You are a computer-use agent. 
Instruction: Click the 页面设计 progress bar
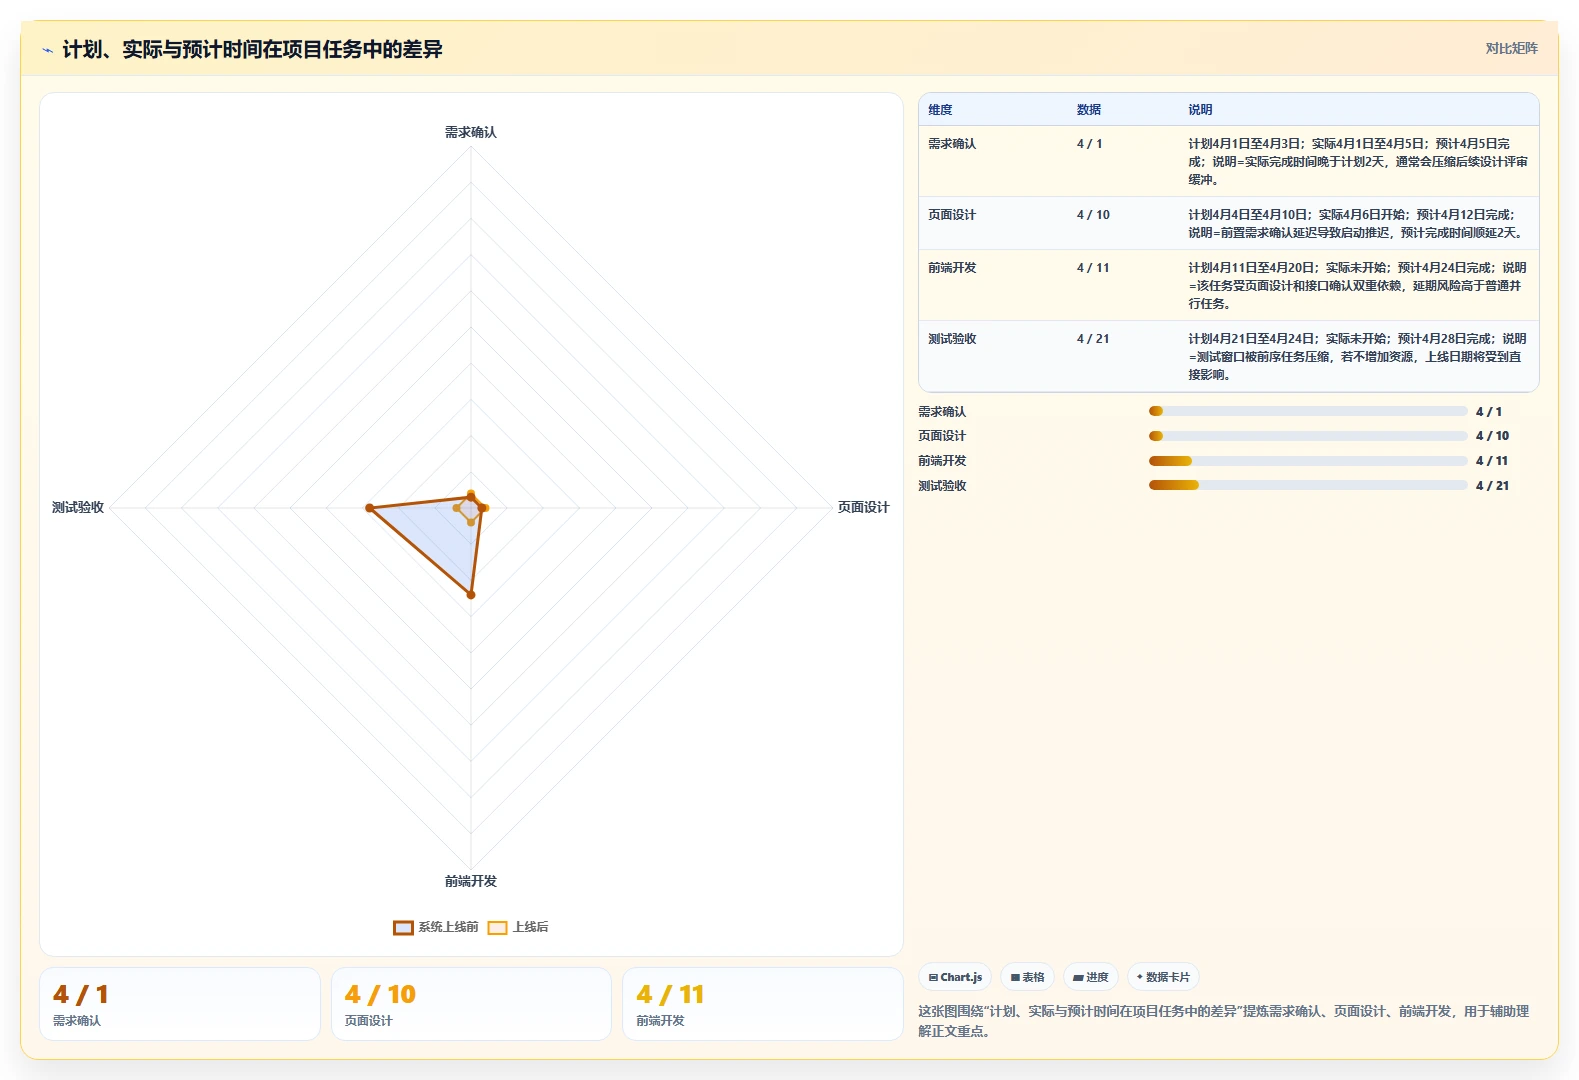coord(1308,436)
